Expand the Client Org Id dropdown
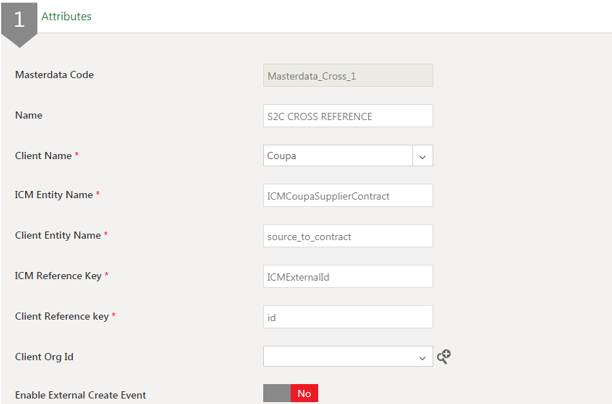 pyautogui.click(x=422, y=356)
